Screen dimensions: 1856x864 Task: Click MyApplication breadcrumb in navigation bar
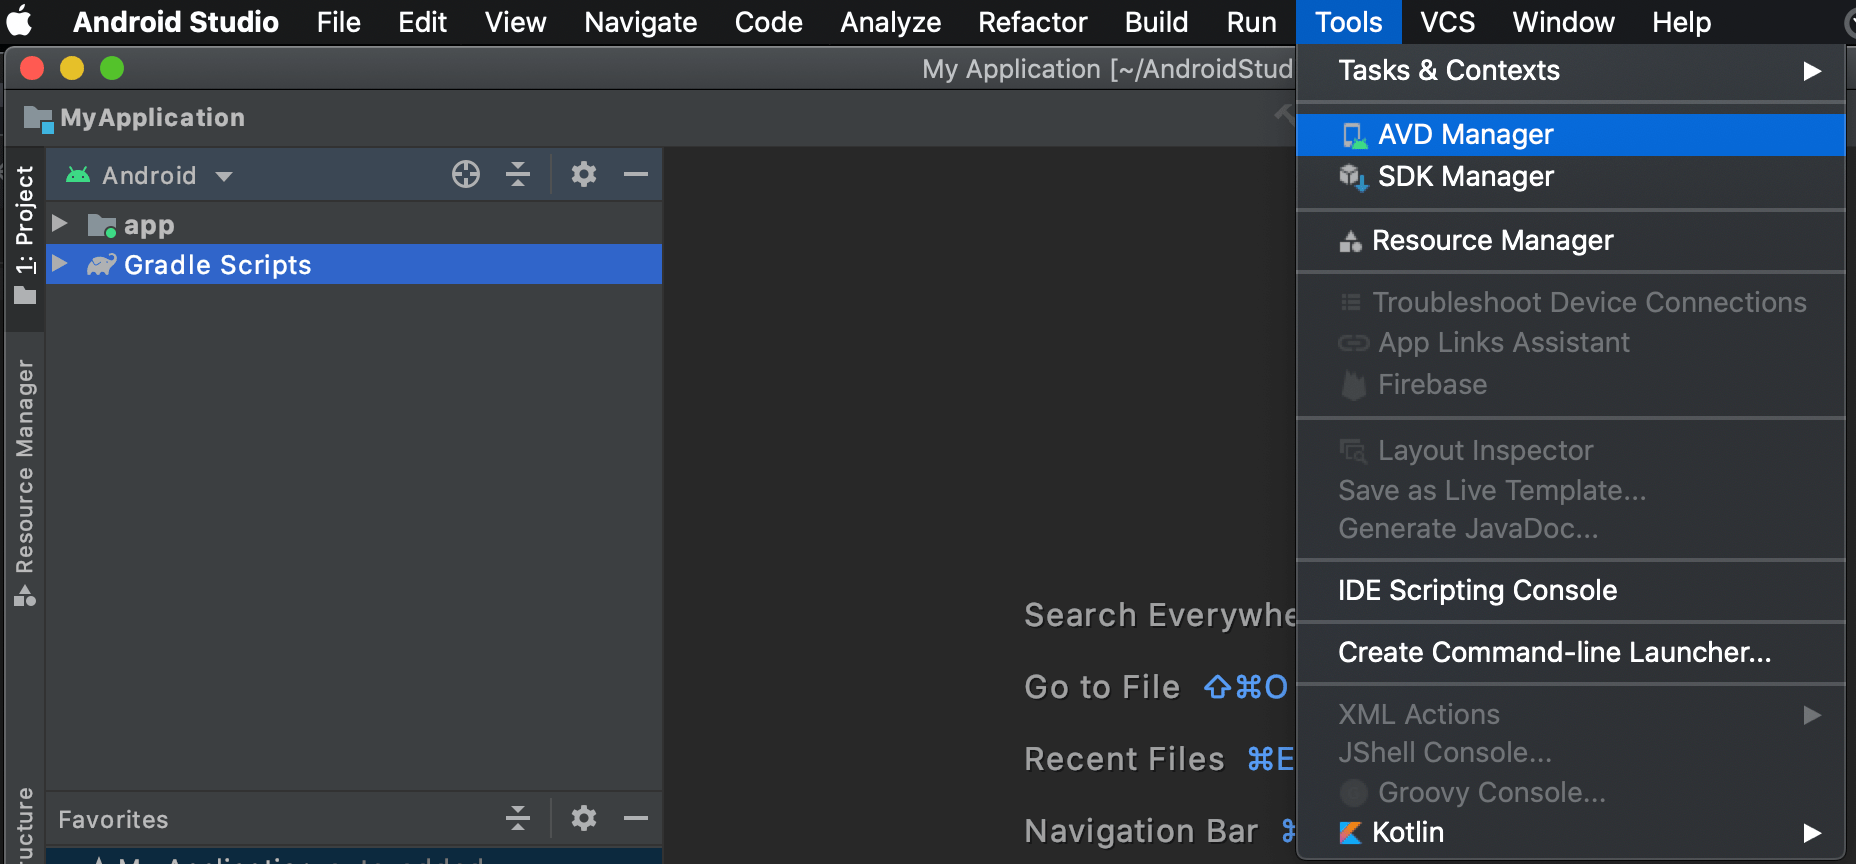pyautogui.click(x=152, y=118)
